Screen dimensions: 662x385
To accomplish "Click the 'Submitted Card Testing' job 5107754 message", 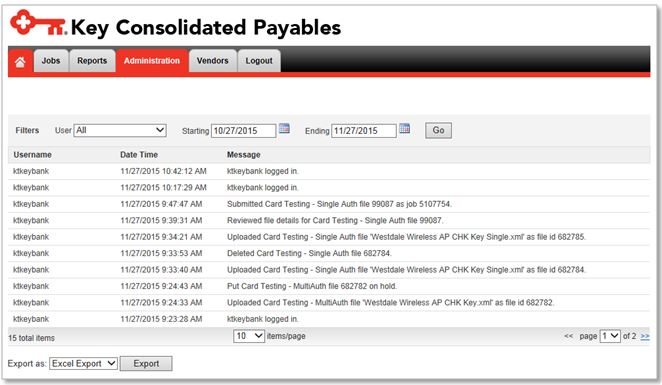I will point(339,204).
